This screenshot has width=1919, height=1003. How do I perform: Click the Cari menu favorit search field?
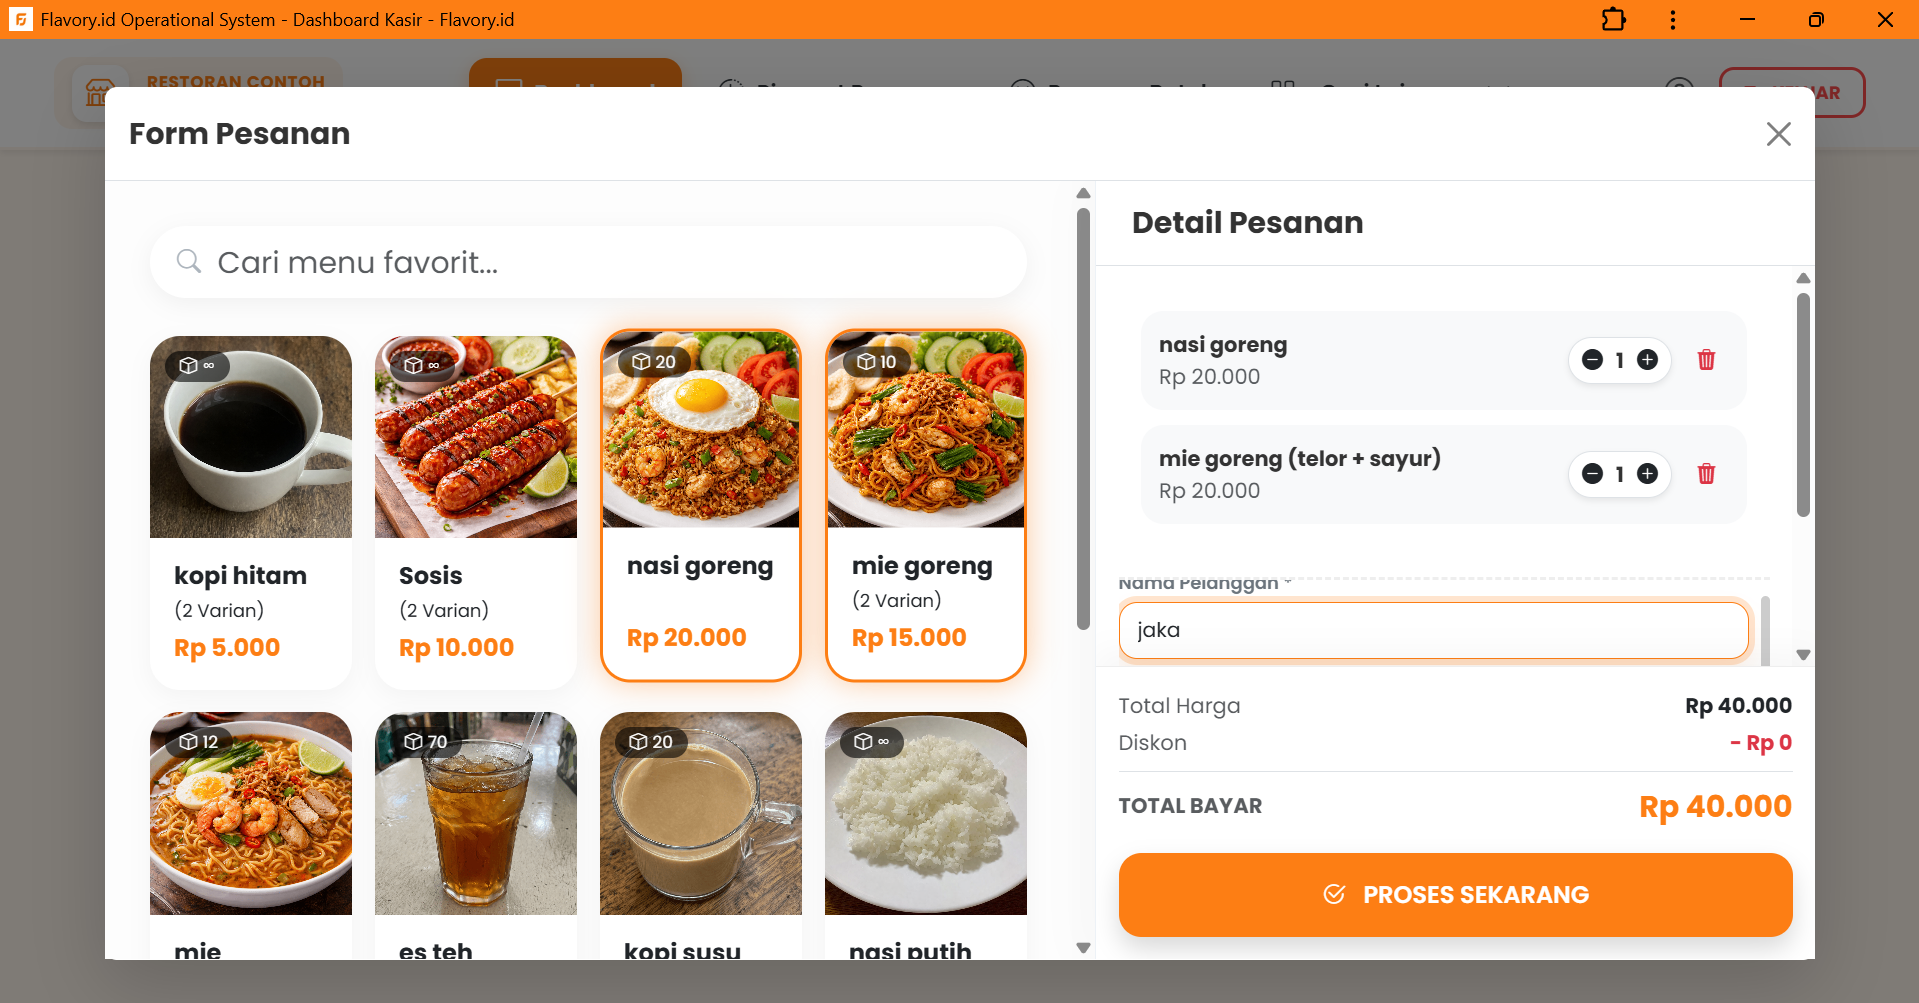click(x=588, y=262)
